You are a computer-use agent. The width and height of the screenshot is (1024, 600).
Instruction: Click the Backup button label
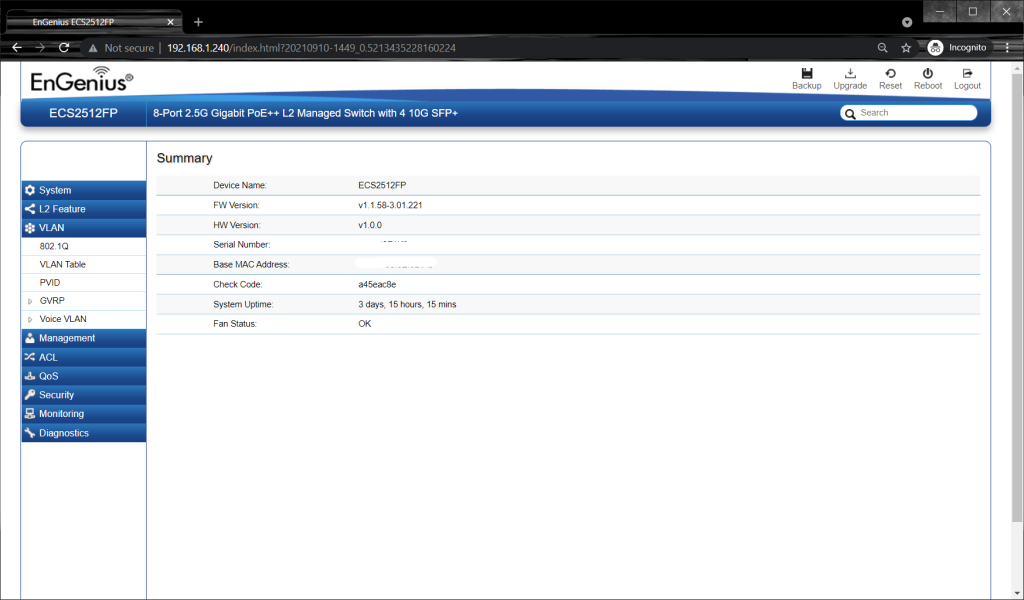pyautogui.click(x=807, y=86)
